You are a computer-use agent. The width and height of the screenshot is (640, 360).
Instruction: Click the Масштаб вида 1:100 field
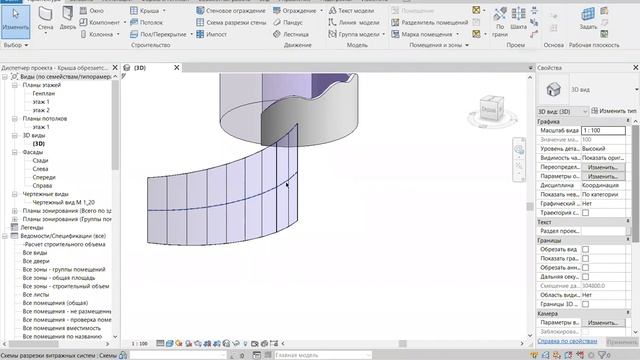pyautogui.click(x=603, y=131)
